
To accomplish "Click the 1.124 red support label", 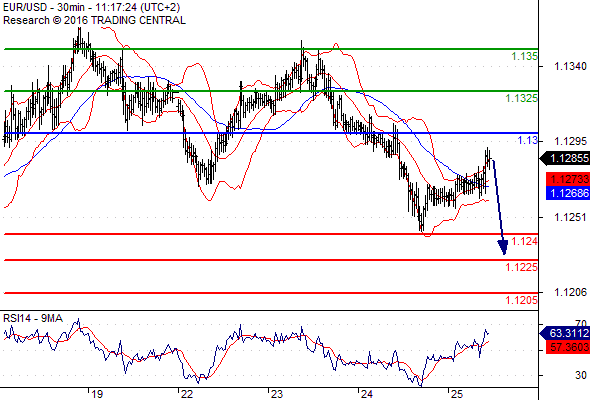I will click(x=525, y=241).
